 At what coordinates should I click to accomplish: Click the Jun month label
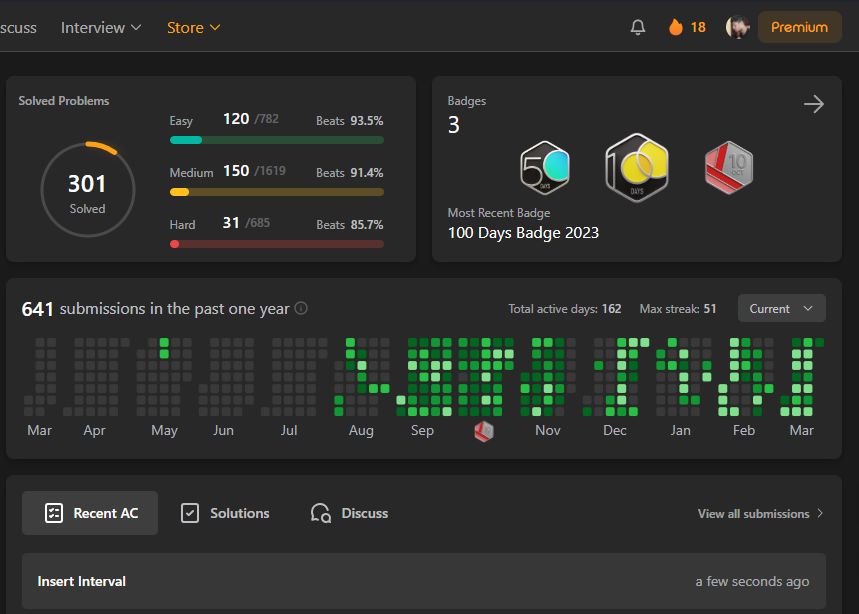pyautogui.click(x=224, y=431)
